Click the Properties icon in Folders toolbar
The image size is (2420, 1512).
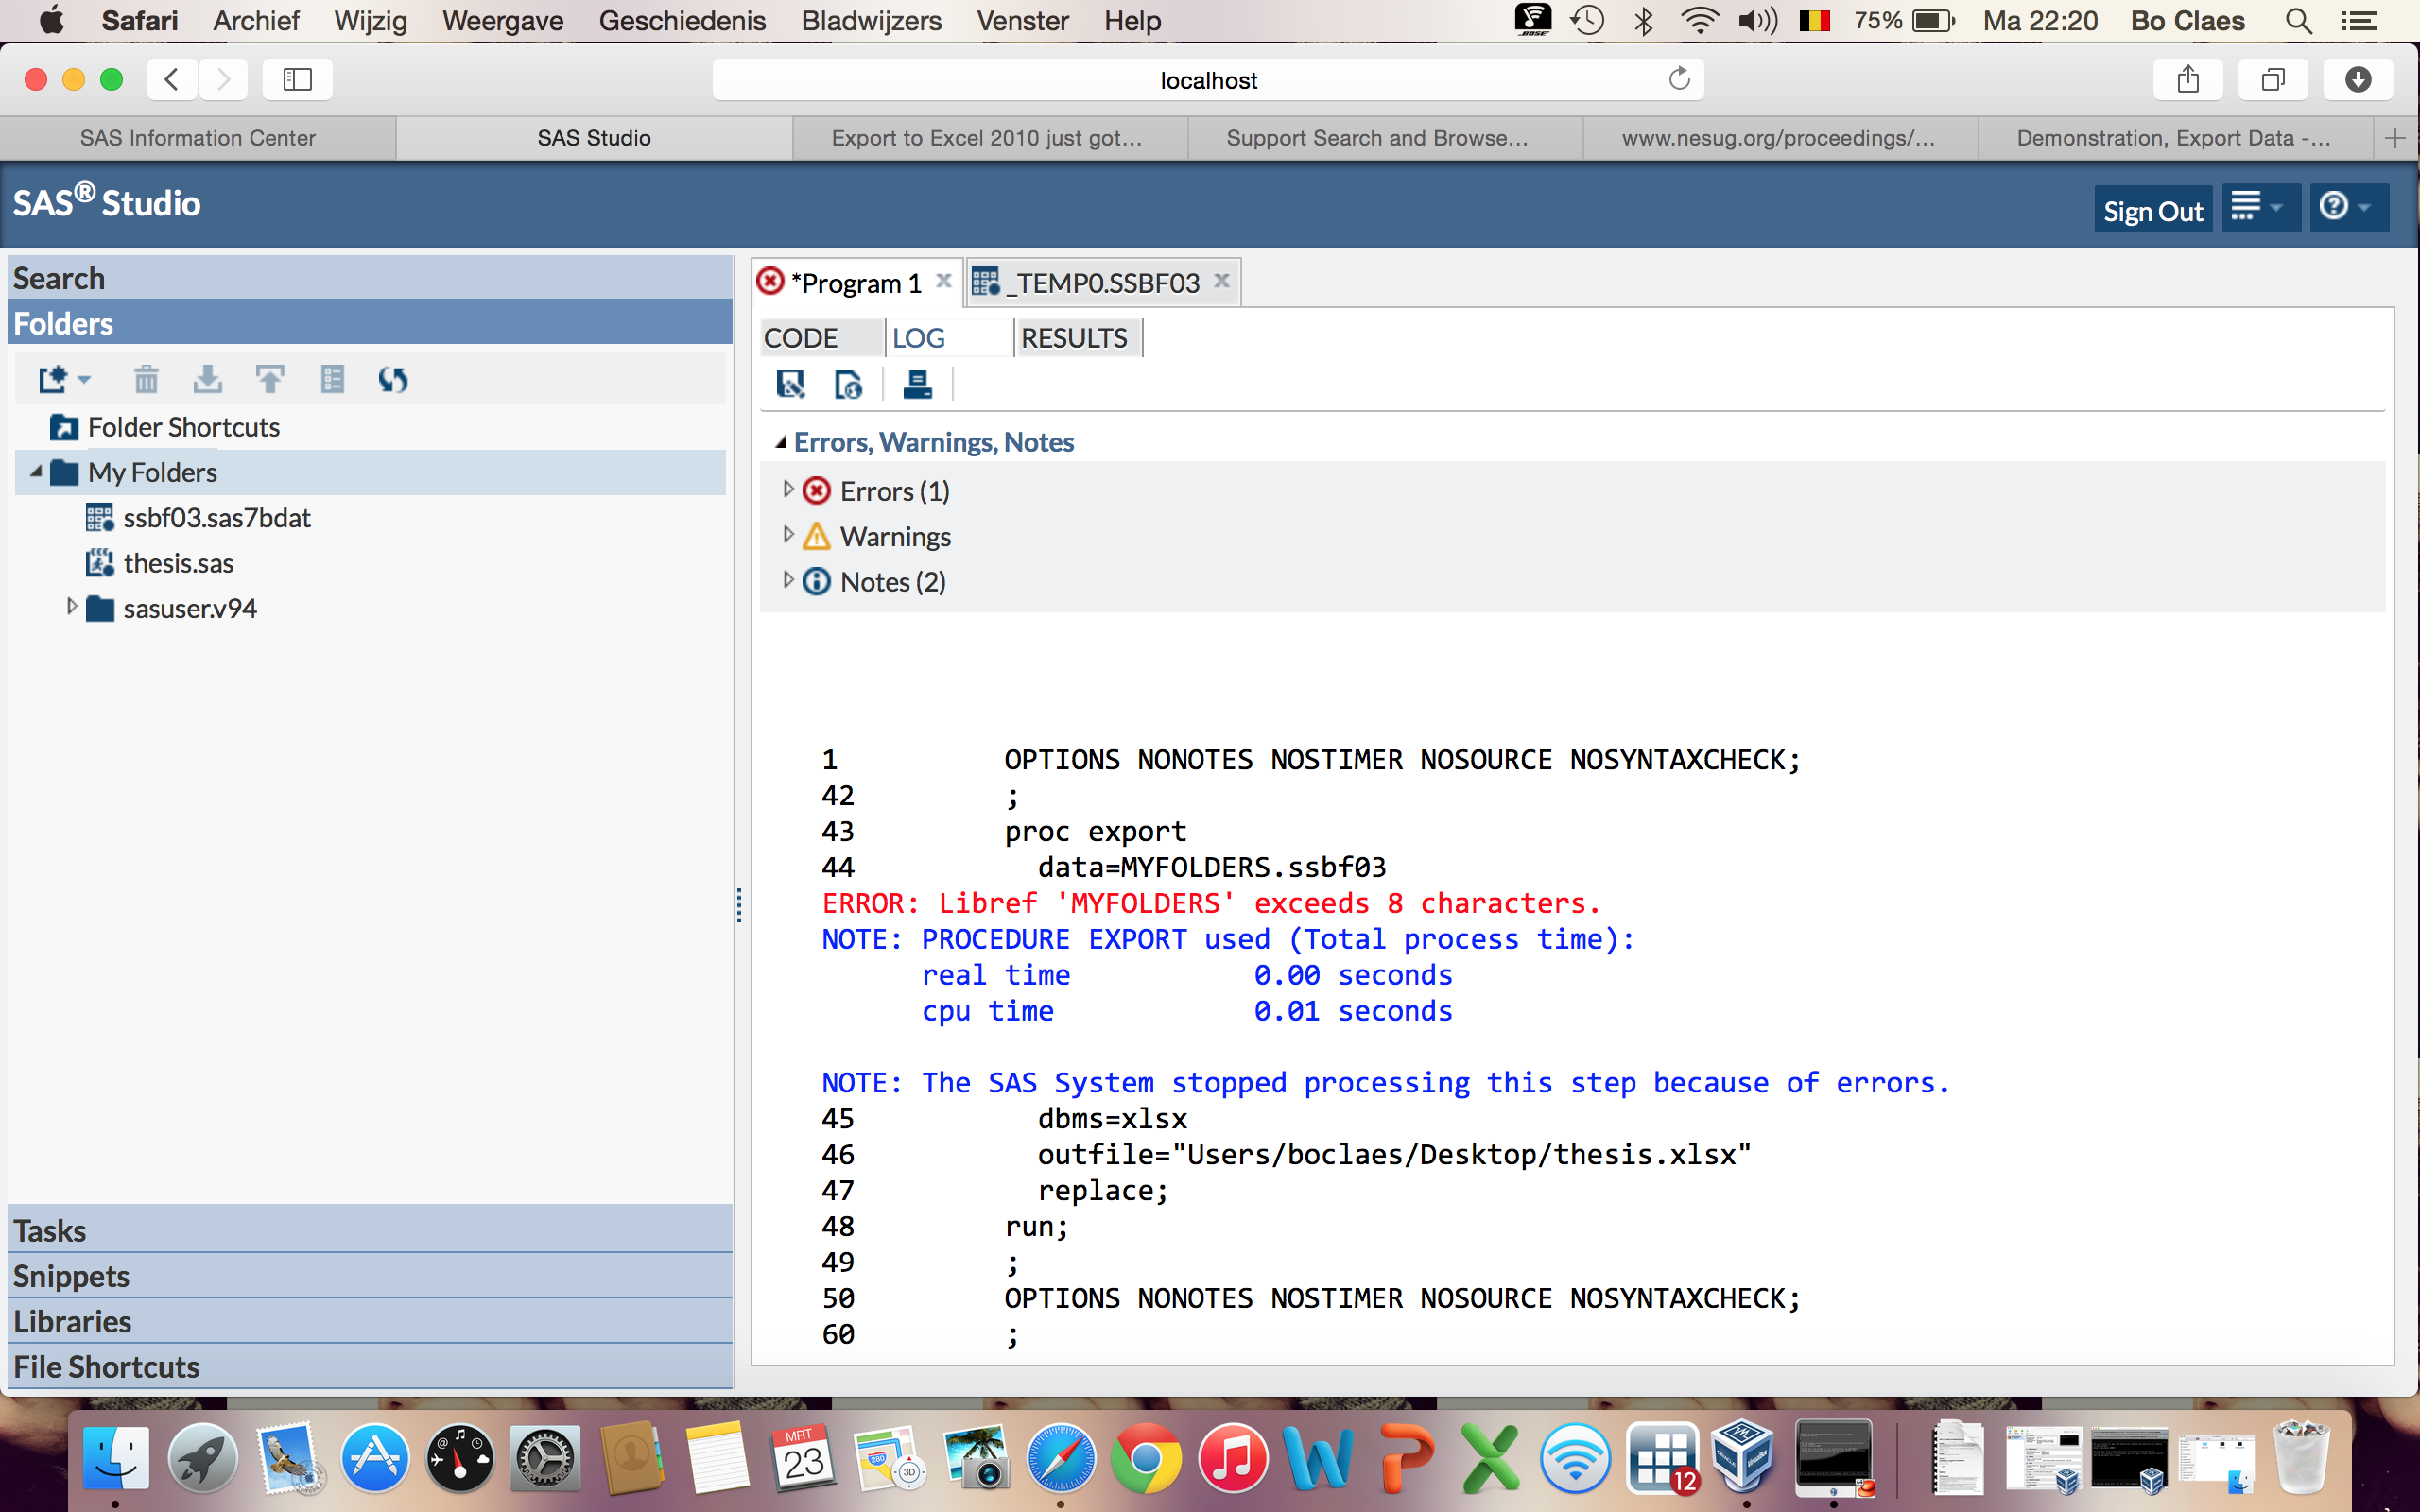tap(332, 380)
